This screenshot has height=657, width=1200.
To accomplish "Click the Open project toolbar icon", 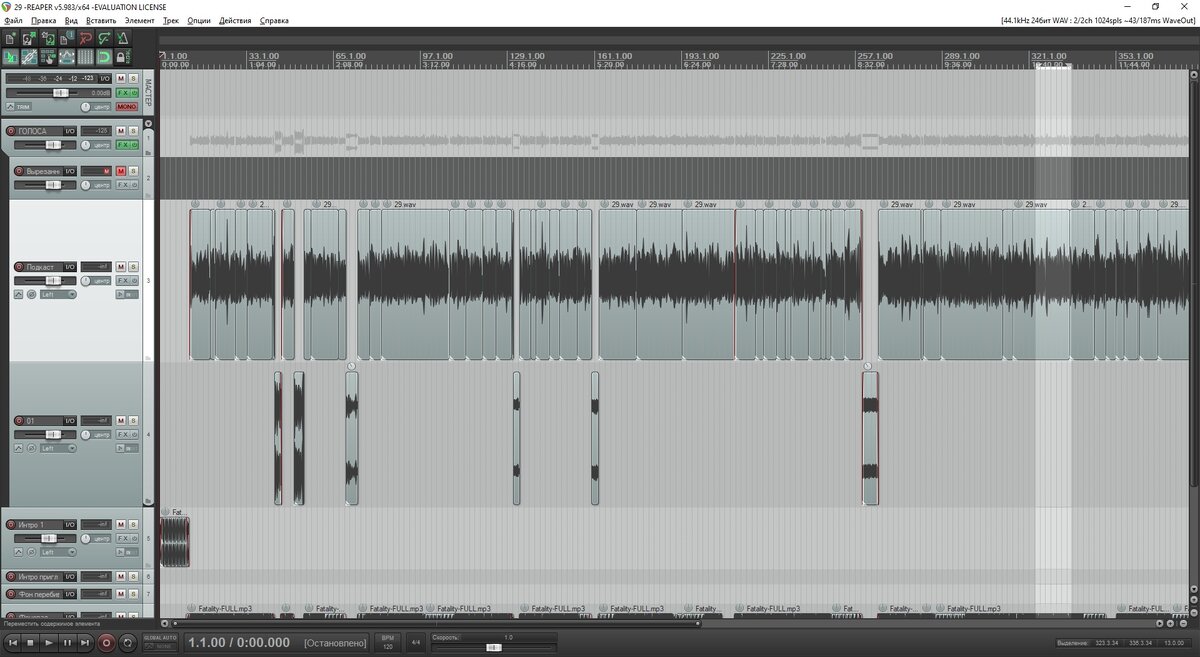I will tap(28, 39).
